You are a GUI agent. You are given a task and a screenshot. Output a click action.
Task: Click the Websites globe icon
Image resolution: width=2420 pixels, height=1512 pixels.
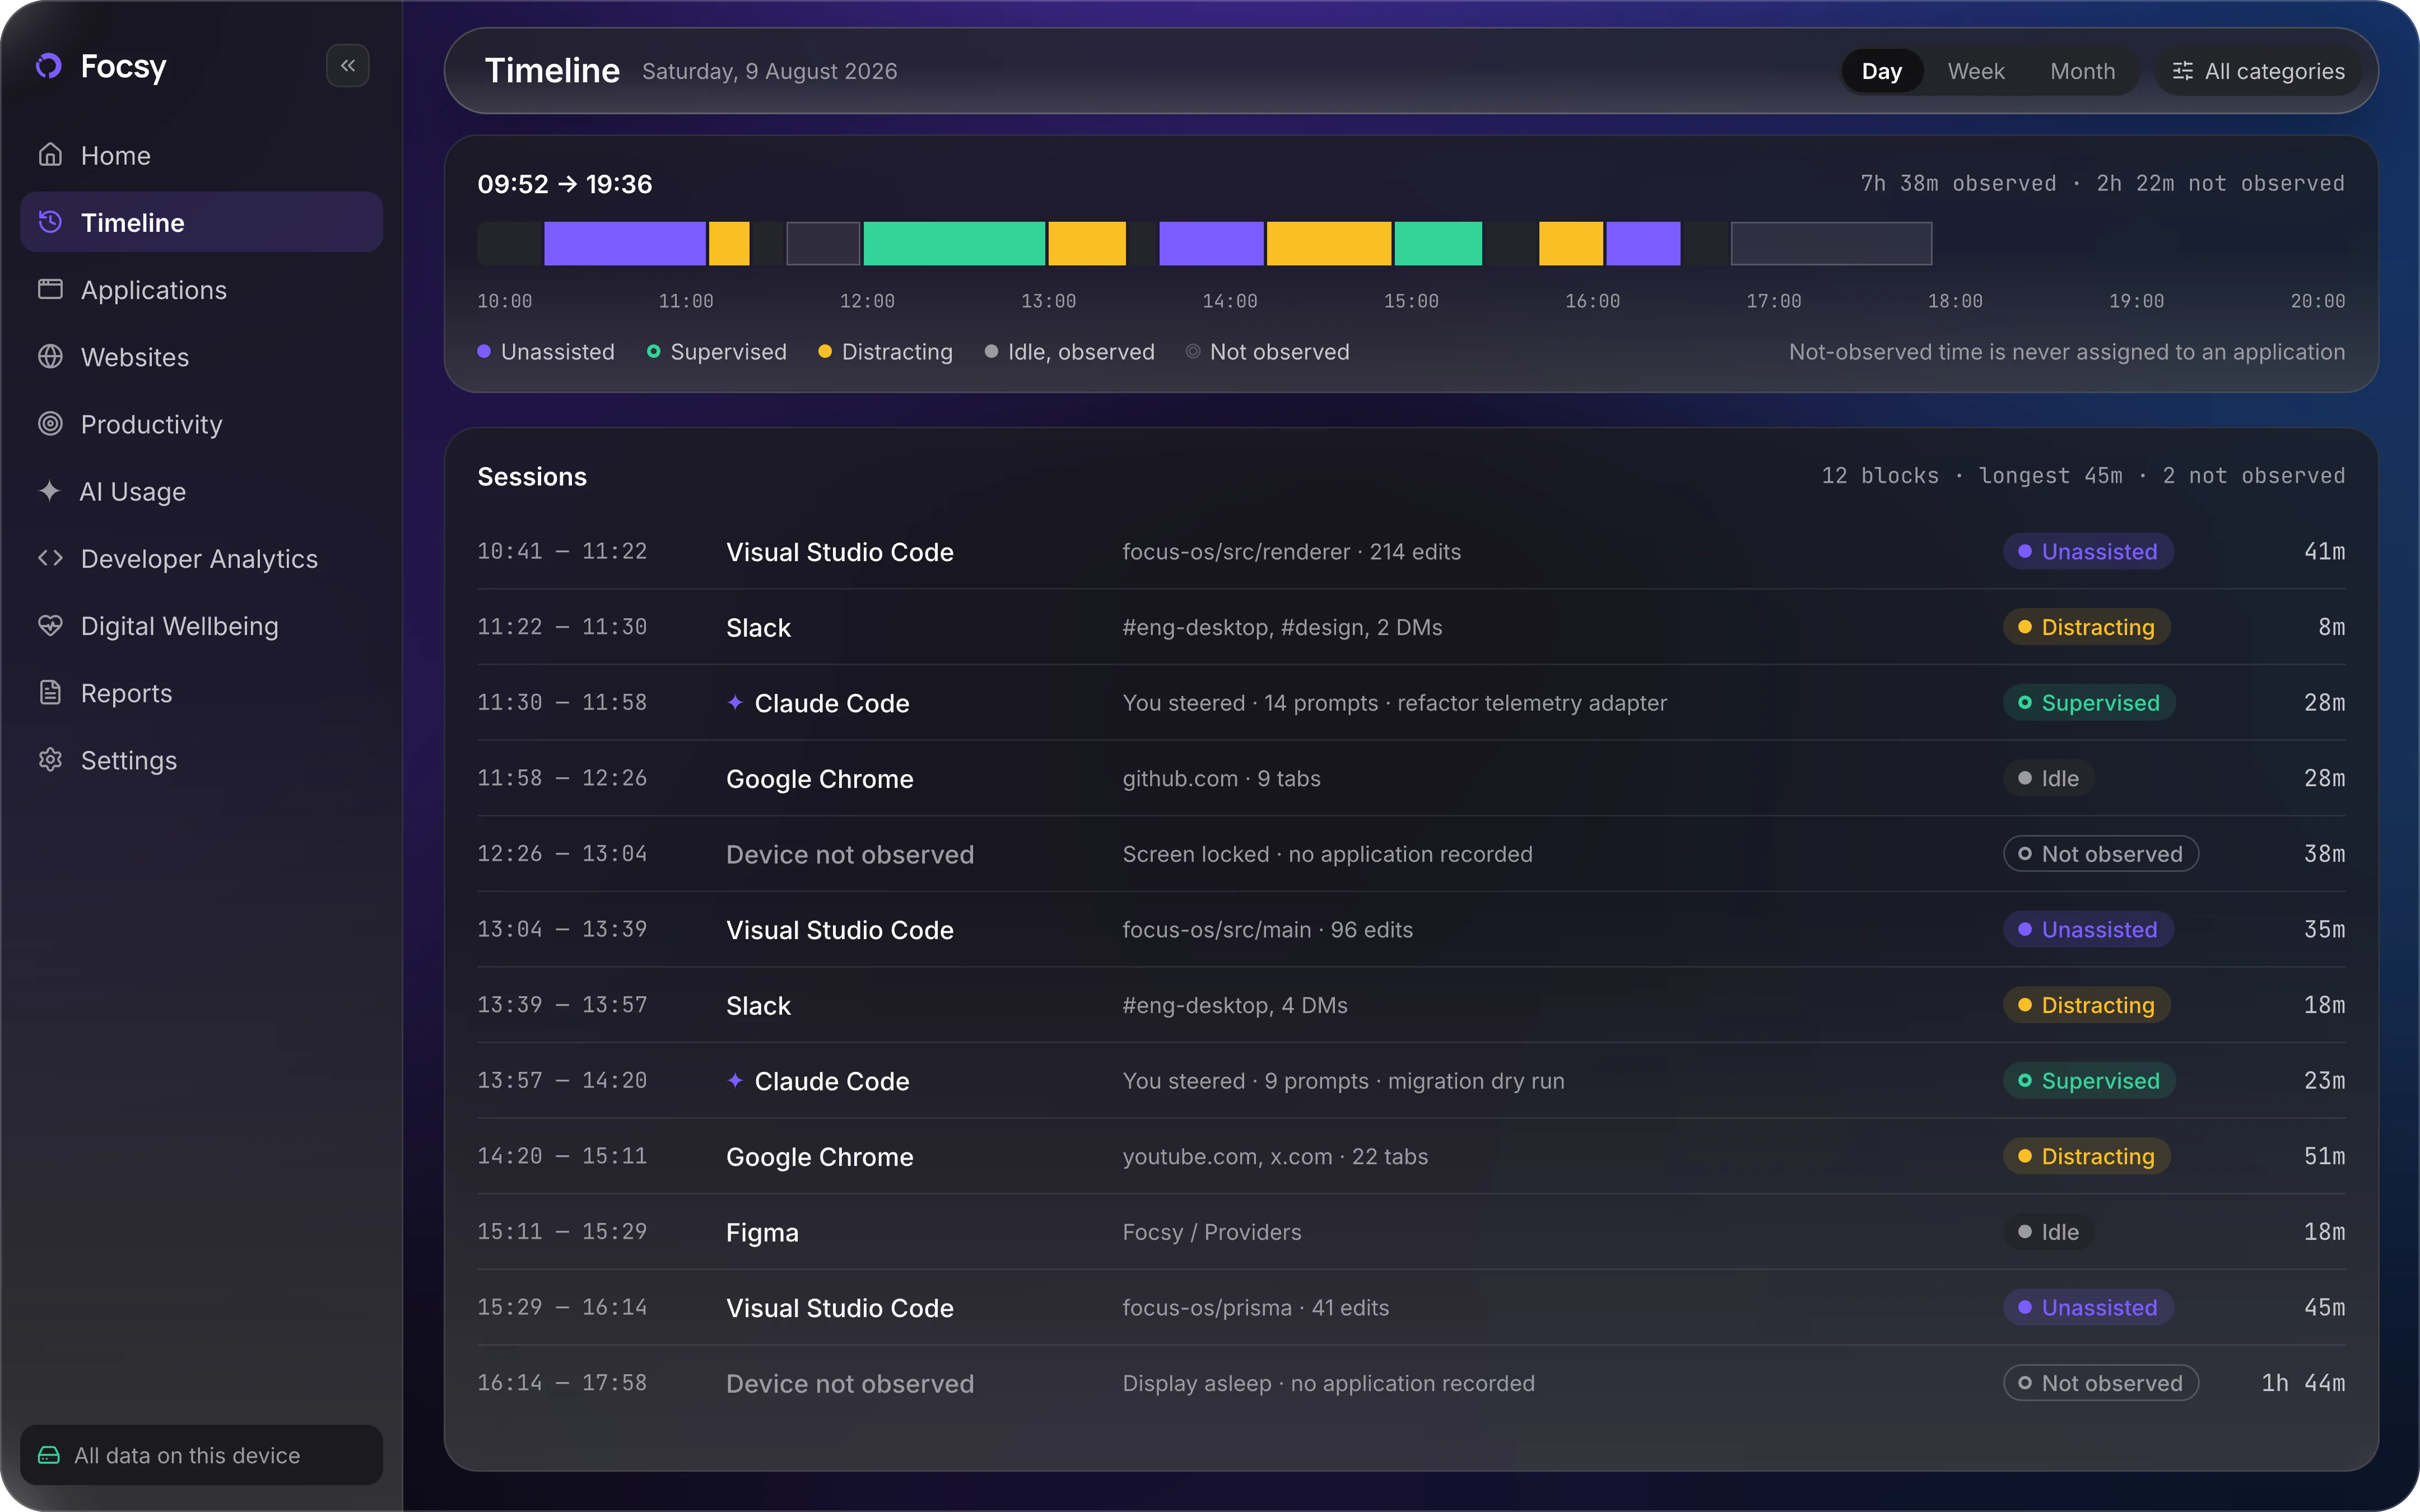tap(50, 357)
